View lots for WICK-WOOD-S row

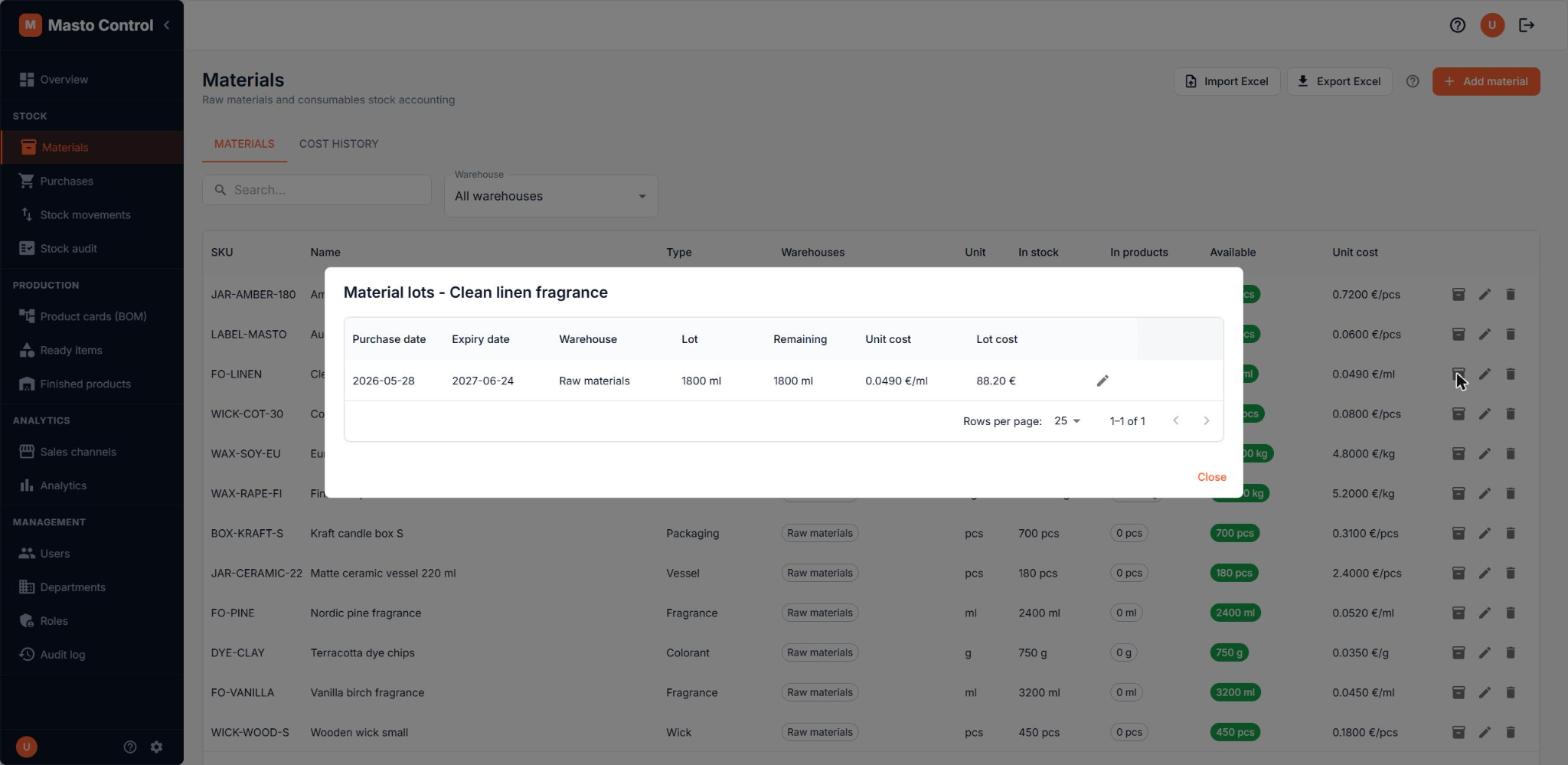1458,732
